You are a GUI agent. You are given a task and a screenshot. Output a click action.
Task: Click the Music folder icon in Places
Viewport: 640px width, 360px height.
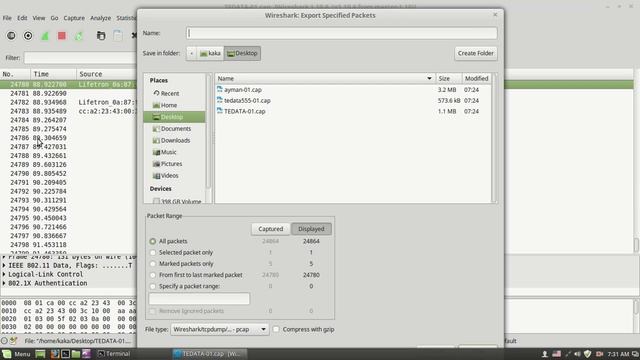156,152
